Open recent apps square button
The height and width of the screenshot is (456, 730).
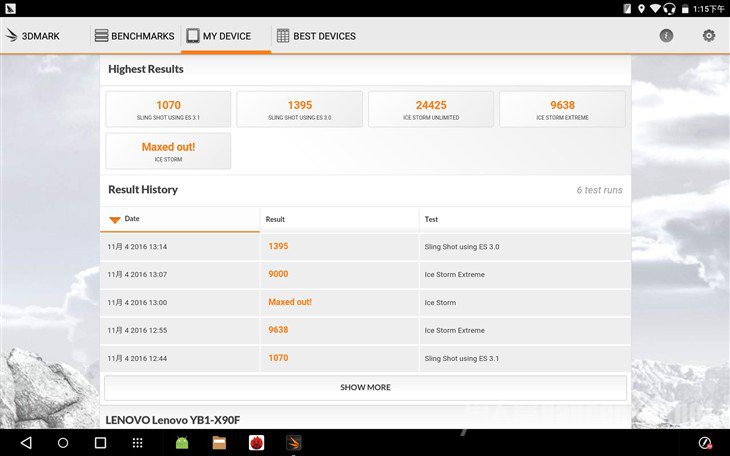click(x=100, y=442)
